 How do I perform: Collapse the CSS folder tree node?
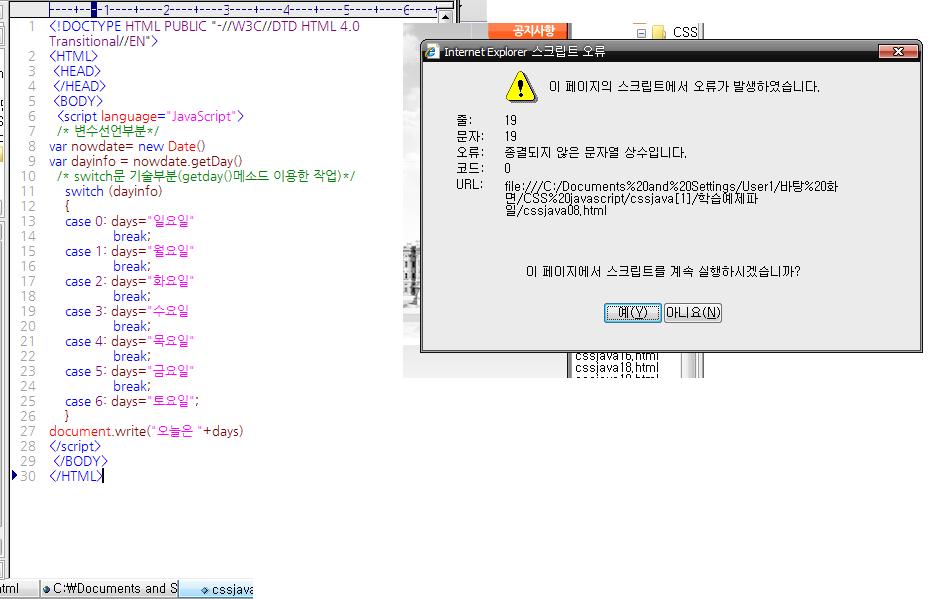tap(641, 33)
